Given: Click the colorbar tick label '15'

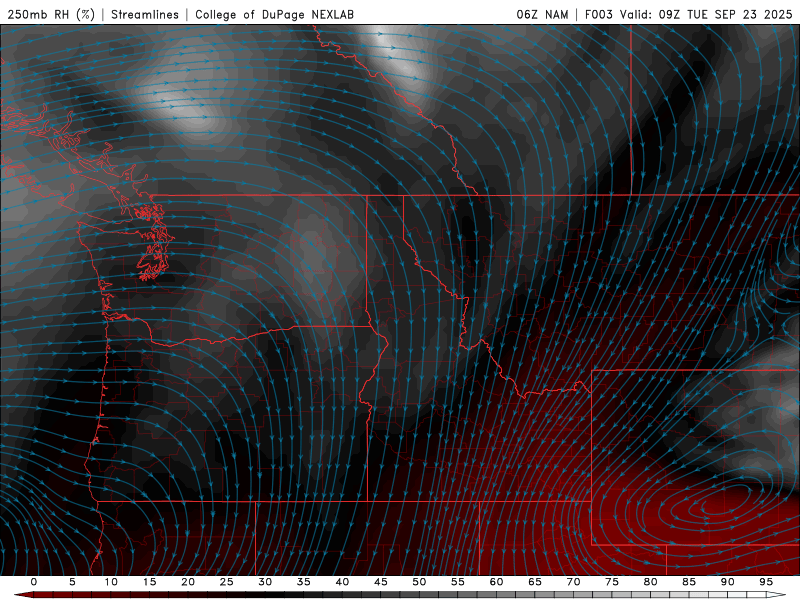Looking at the screenshot, I should (x=149, y=582).
